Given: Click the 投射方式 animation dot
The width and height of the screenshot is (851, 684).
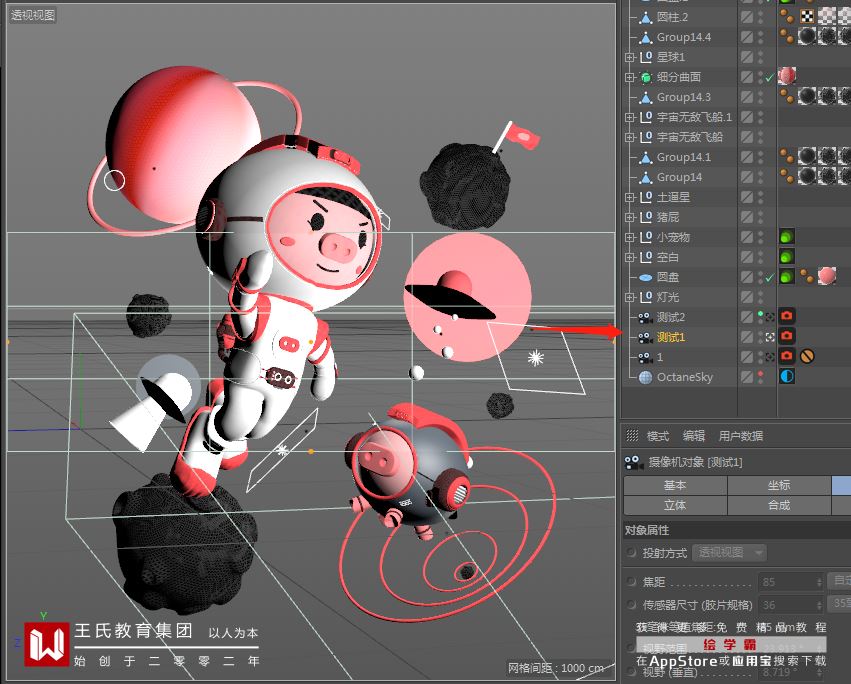Looking at the screenshot, I should tap(631, 553).
